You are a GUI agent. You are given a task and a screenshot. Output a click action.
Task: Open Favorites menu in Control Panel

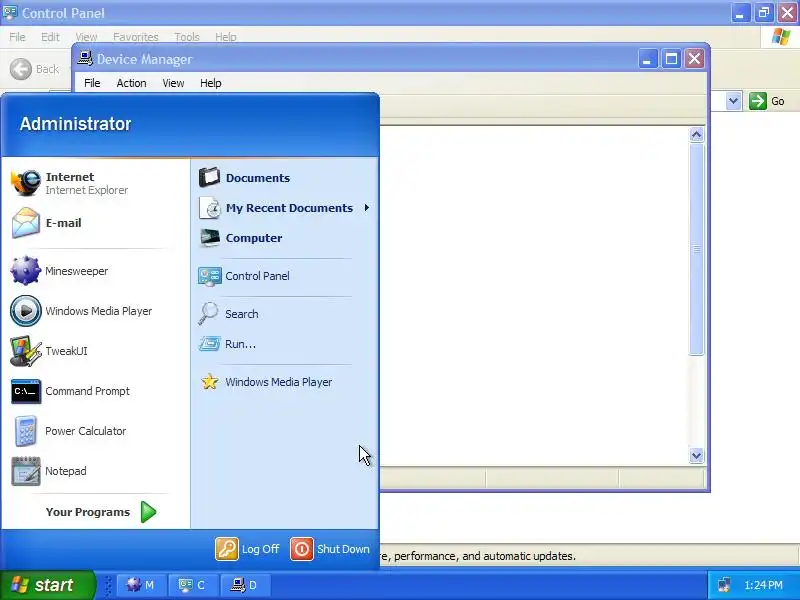[136, 37]
